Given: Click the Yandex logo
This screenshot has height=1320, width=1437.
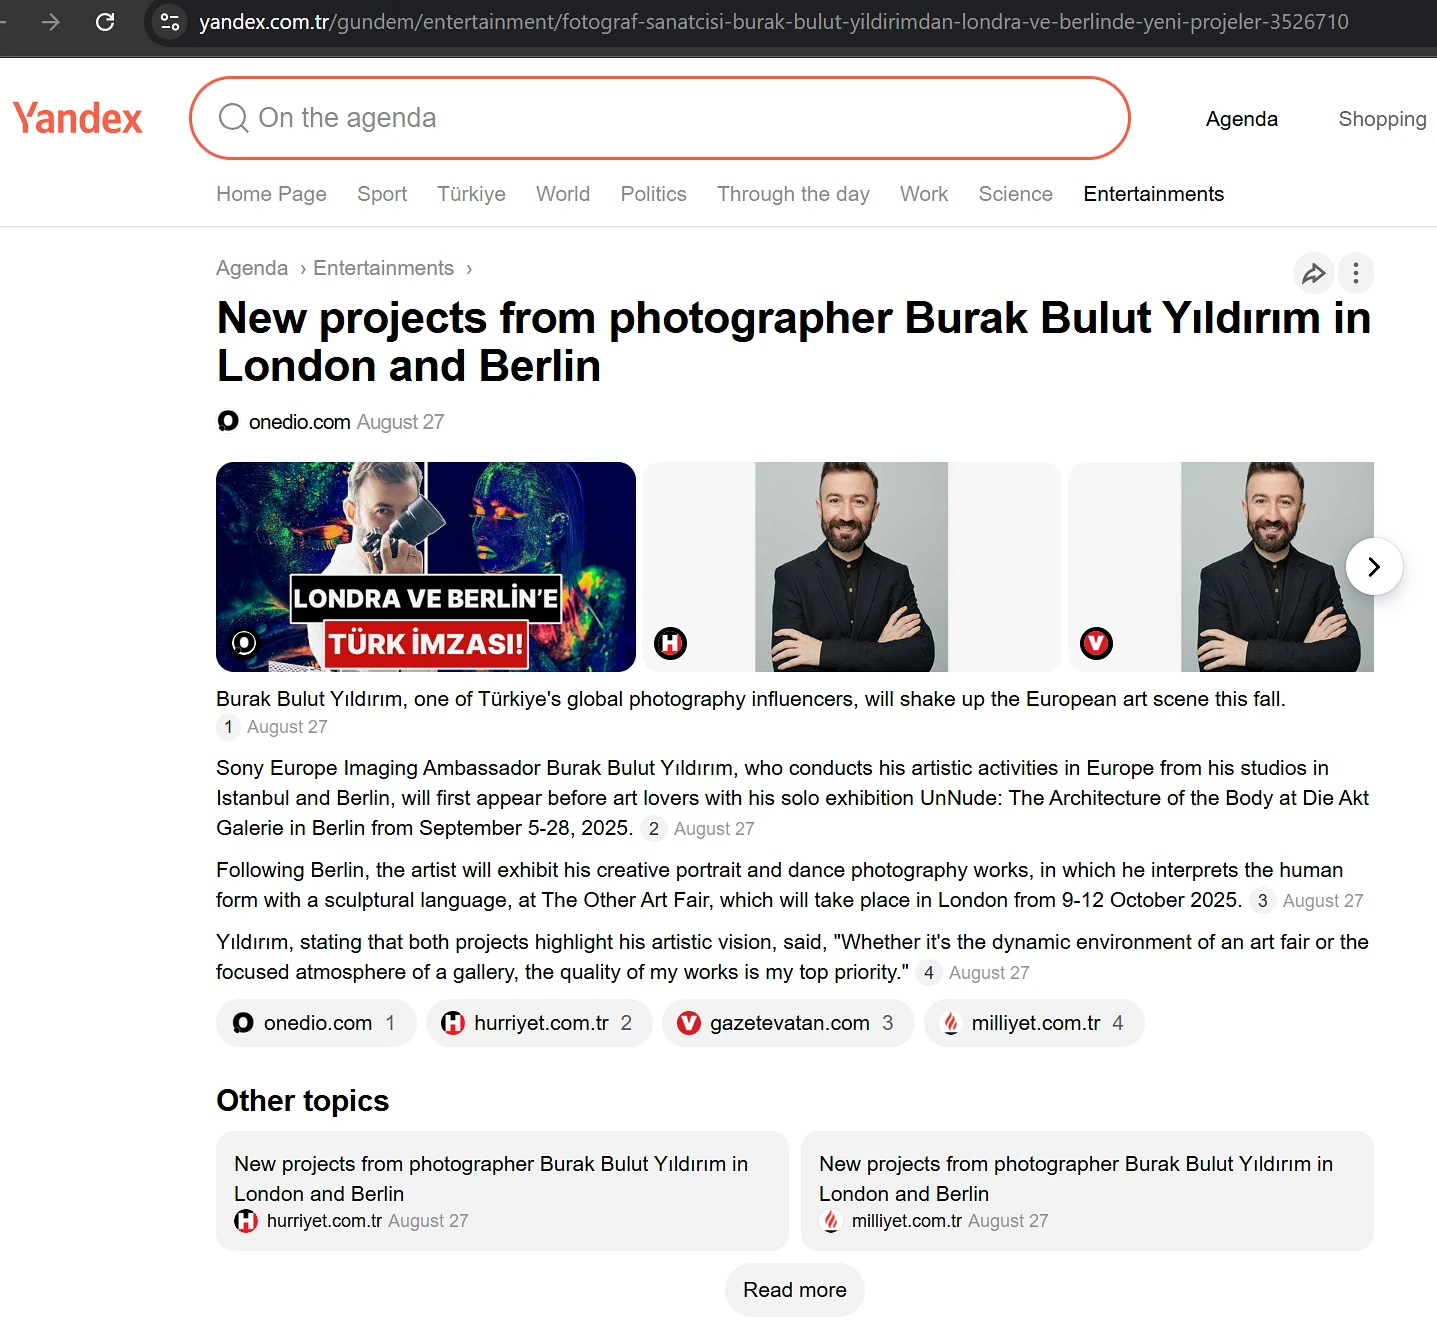Looking at the screenshot, I should [x=78, y=118].
